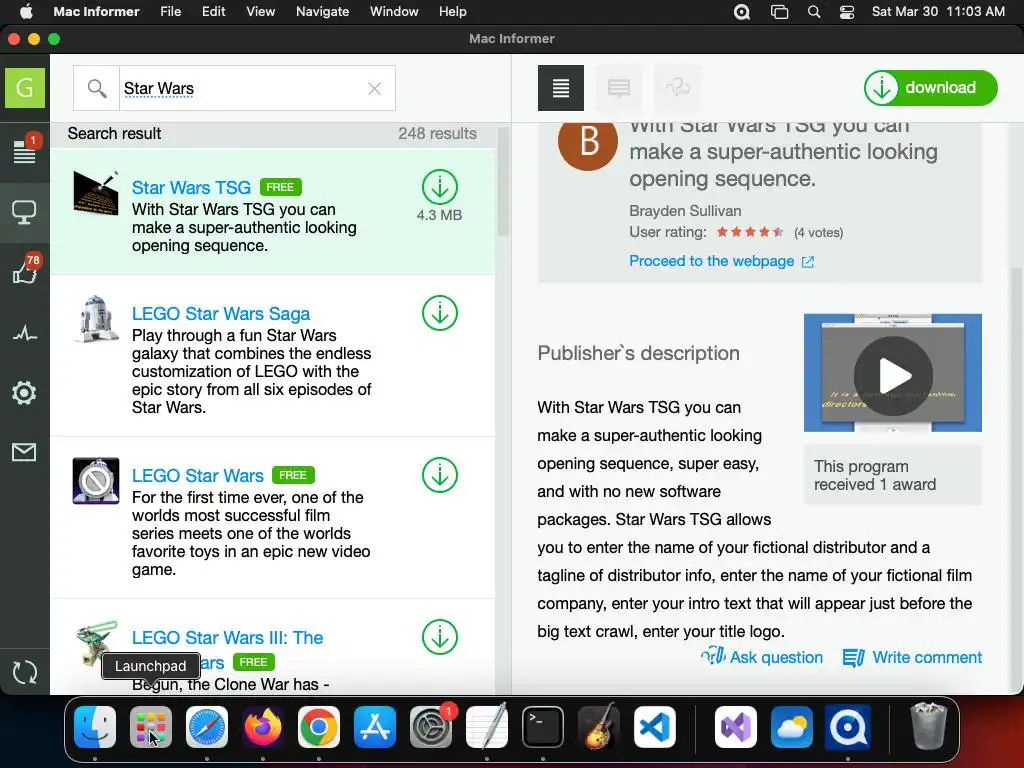Open the cloud weather app in Dock
The height and width of the screenshot is (768, 1024).
[792, 727]
